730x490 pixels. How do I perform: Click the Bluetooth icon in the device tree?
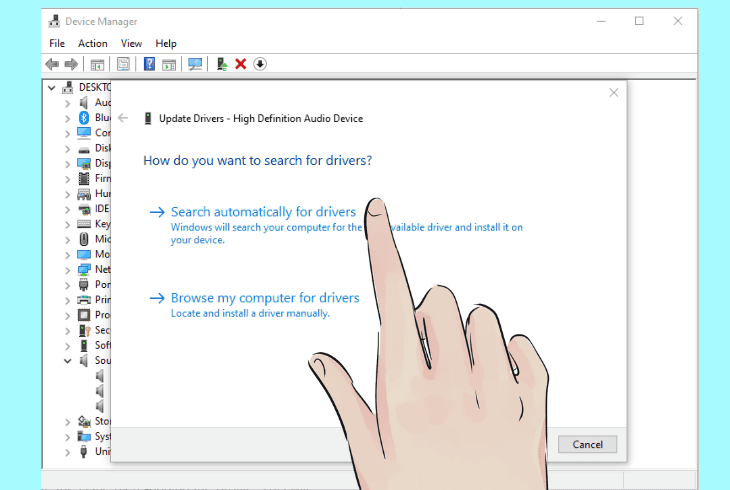(x=84, y=118)
